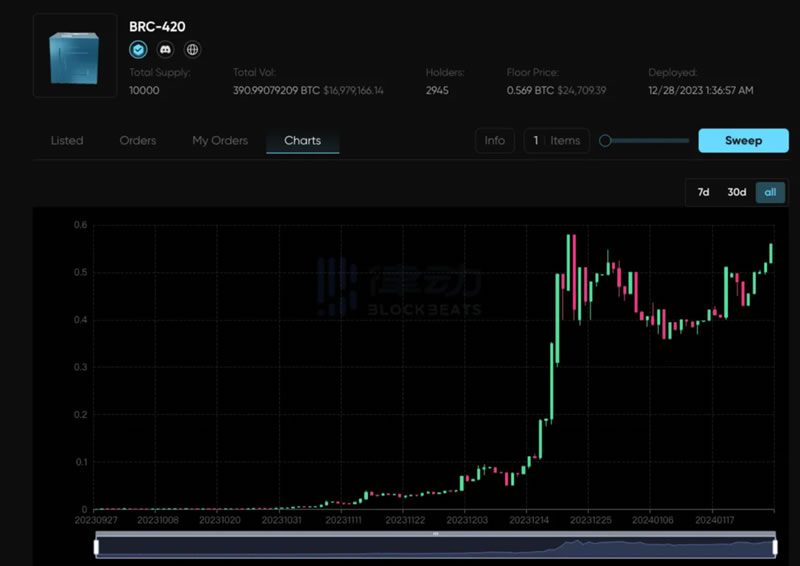Set chart range to 30d
The image size is (800, 566).
coord(736,192)
